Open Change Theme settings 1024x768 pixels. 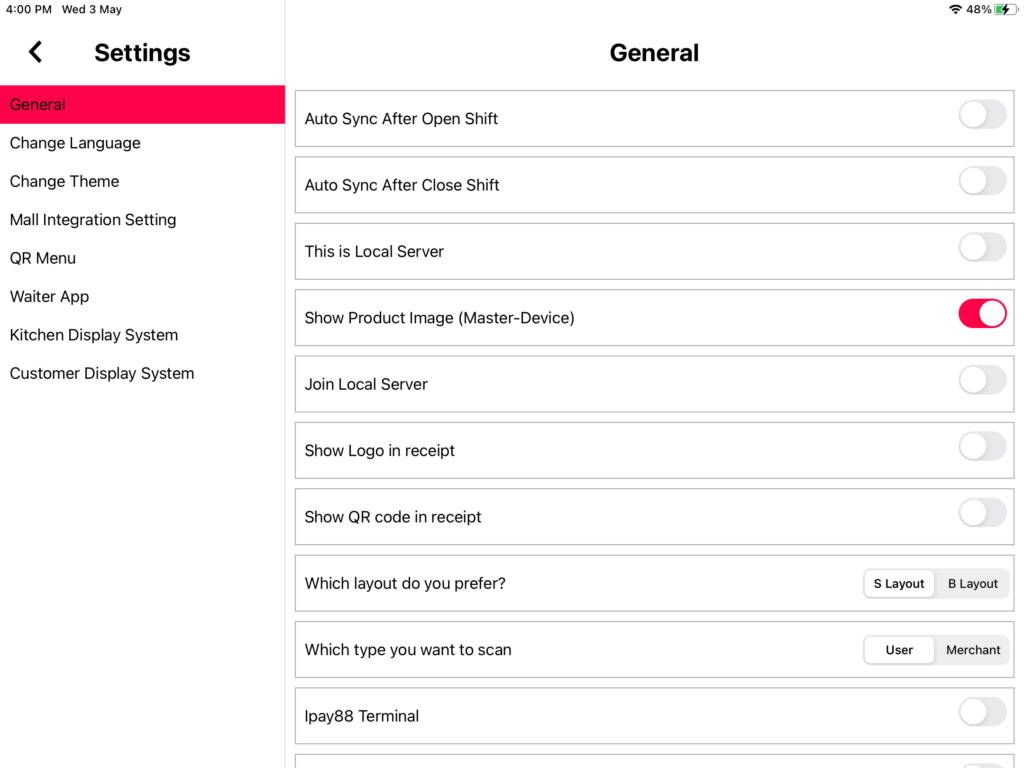(64, 181)
